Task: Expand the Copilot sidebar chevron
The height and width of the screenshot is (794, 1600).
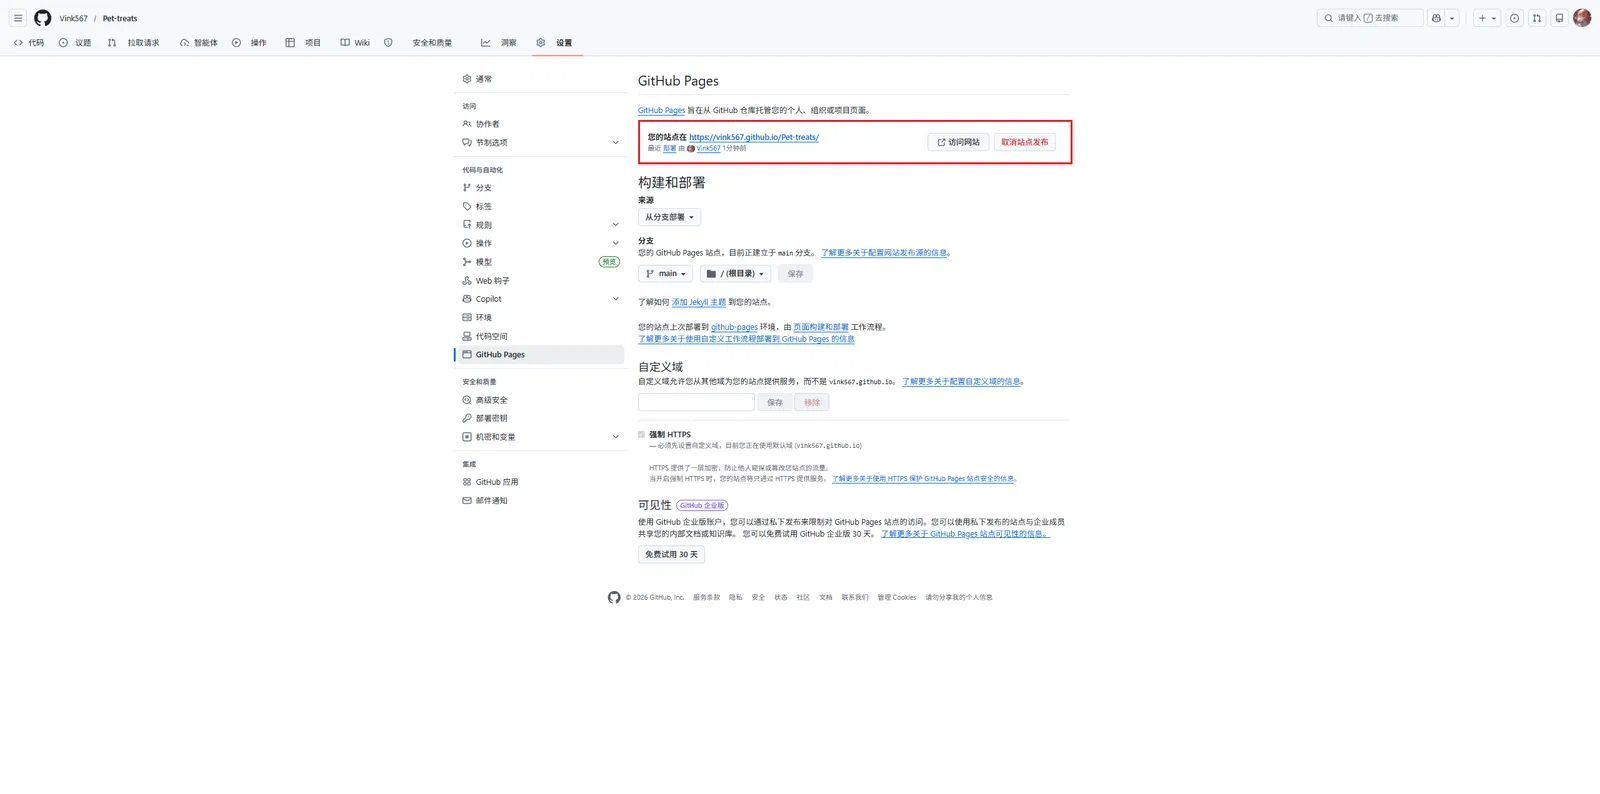Action: tap(615, 299)
